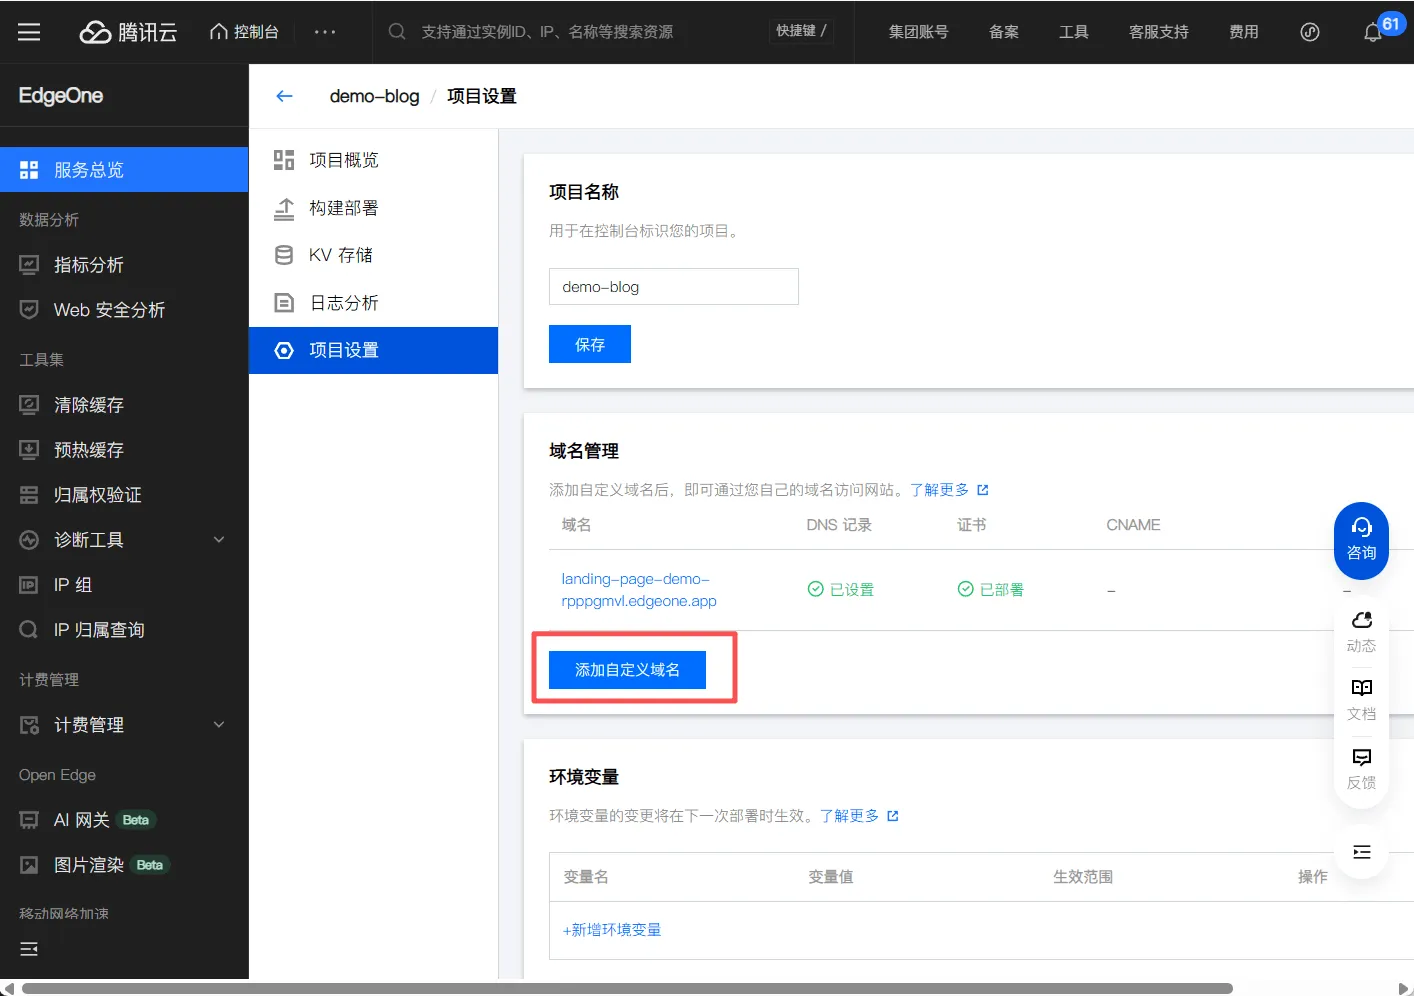Open the 控制台 console home
This screenshot has width=1414, height=996.
244,32
